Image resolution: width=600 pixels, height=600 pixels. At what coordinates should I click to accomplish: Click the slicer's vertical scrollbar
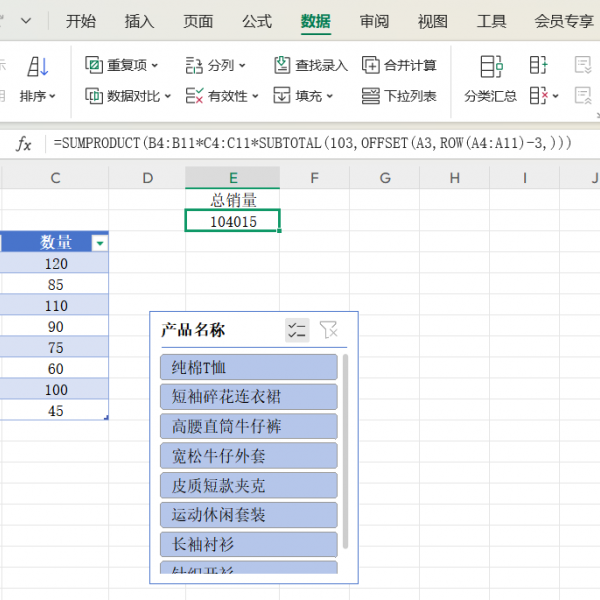[346, 450]
